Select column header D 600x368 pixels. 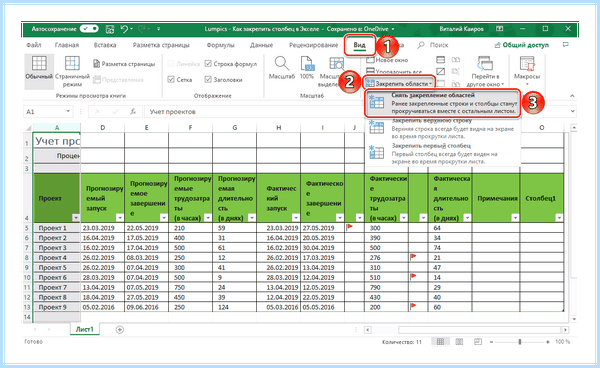tap(103, 128)
